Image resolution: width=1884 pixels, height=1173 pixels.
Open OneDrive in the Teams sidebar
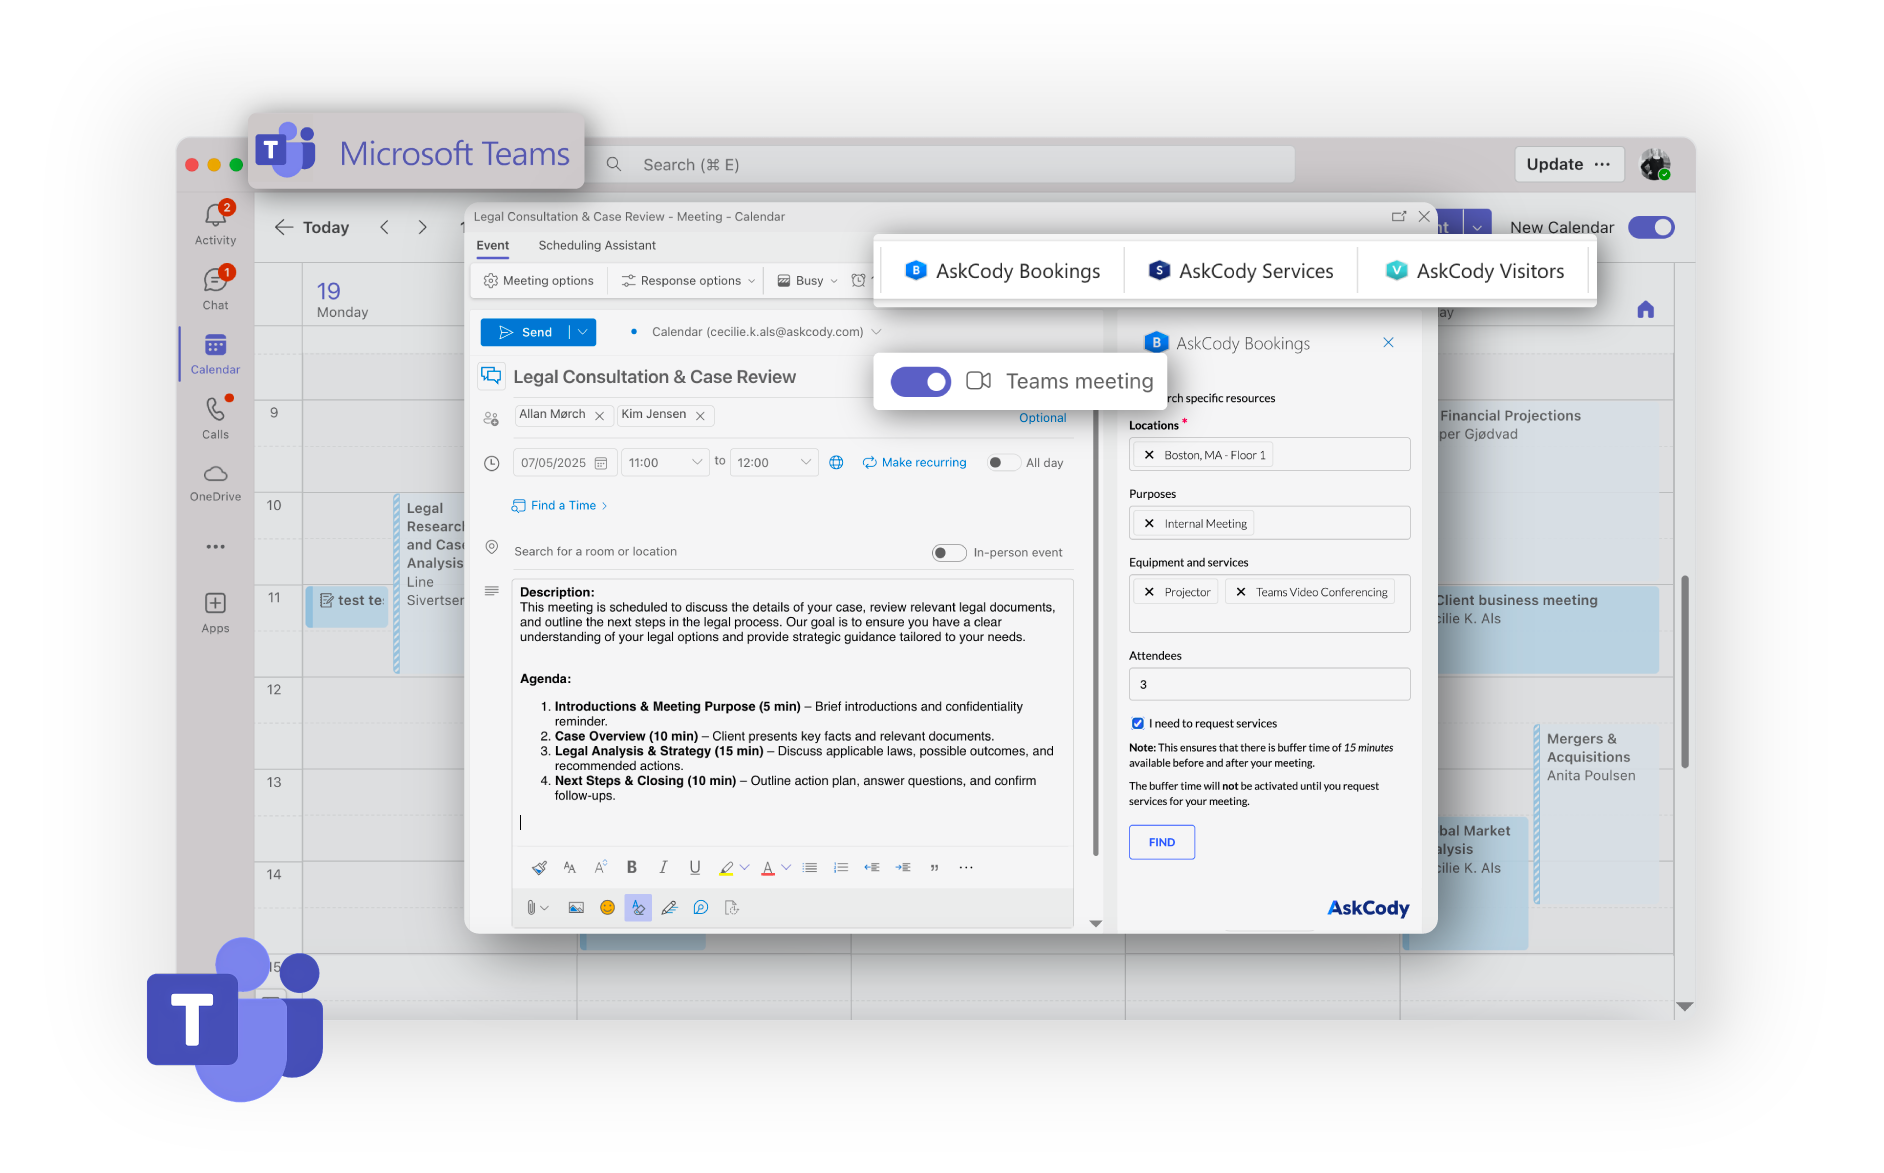[x=216, y=482]
